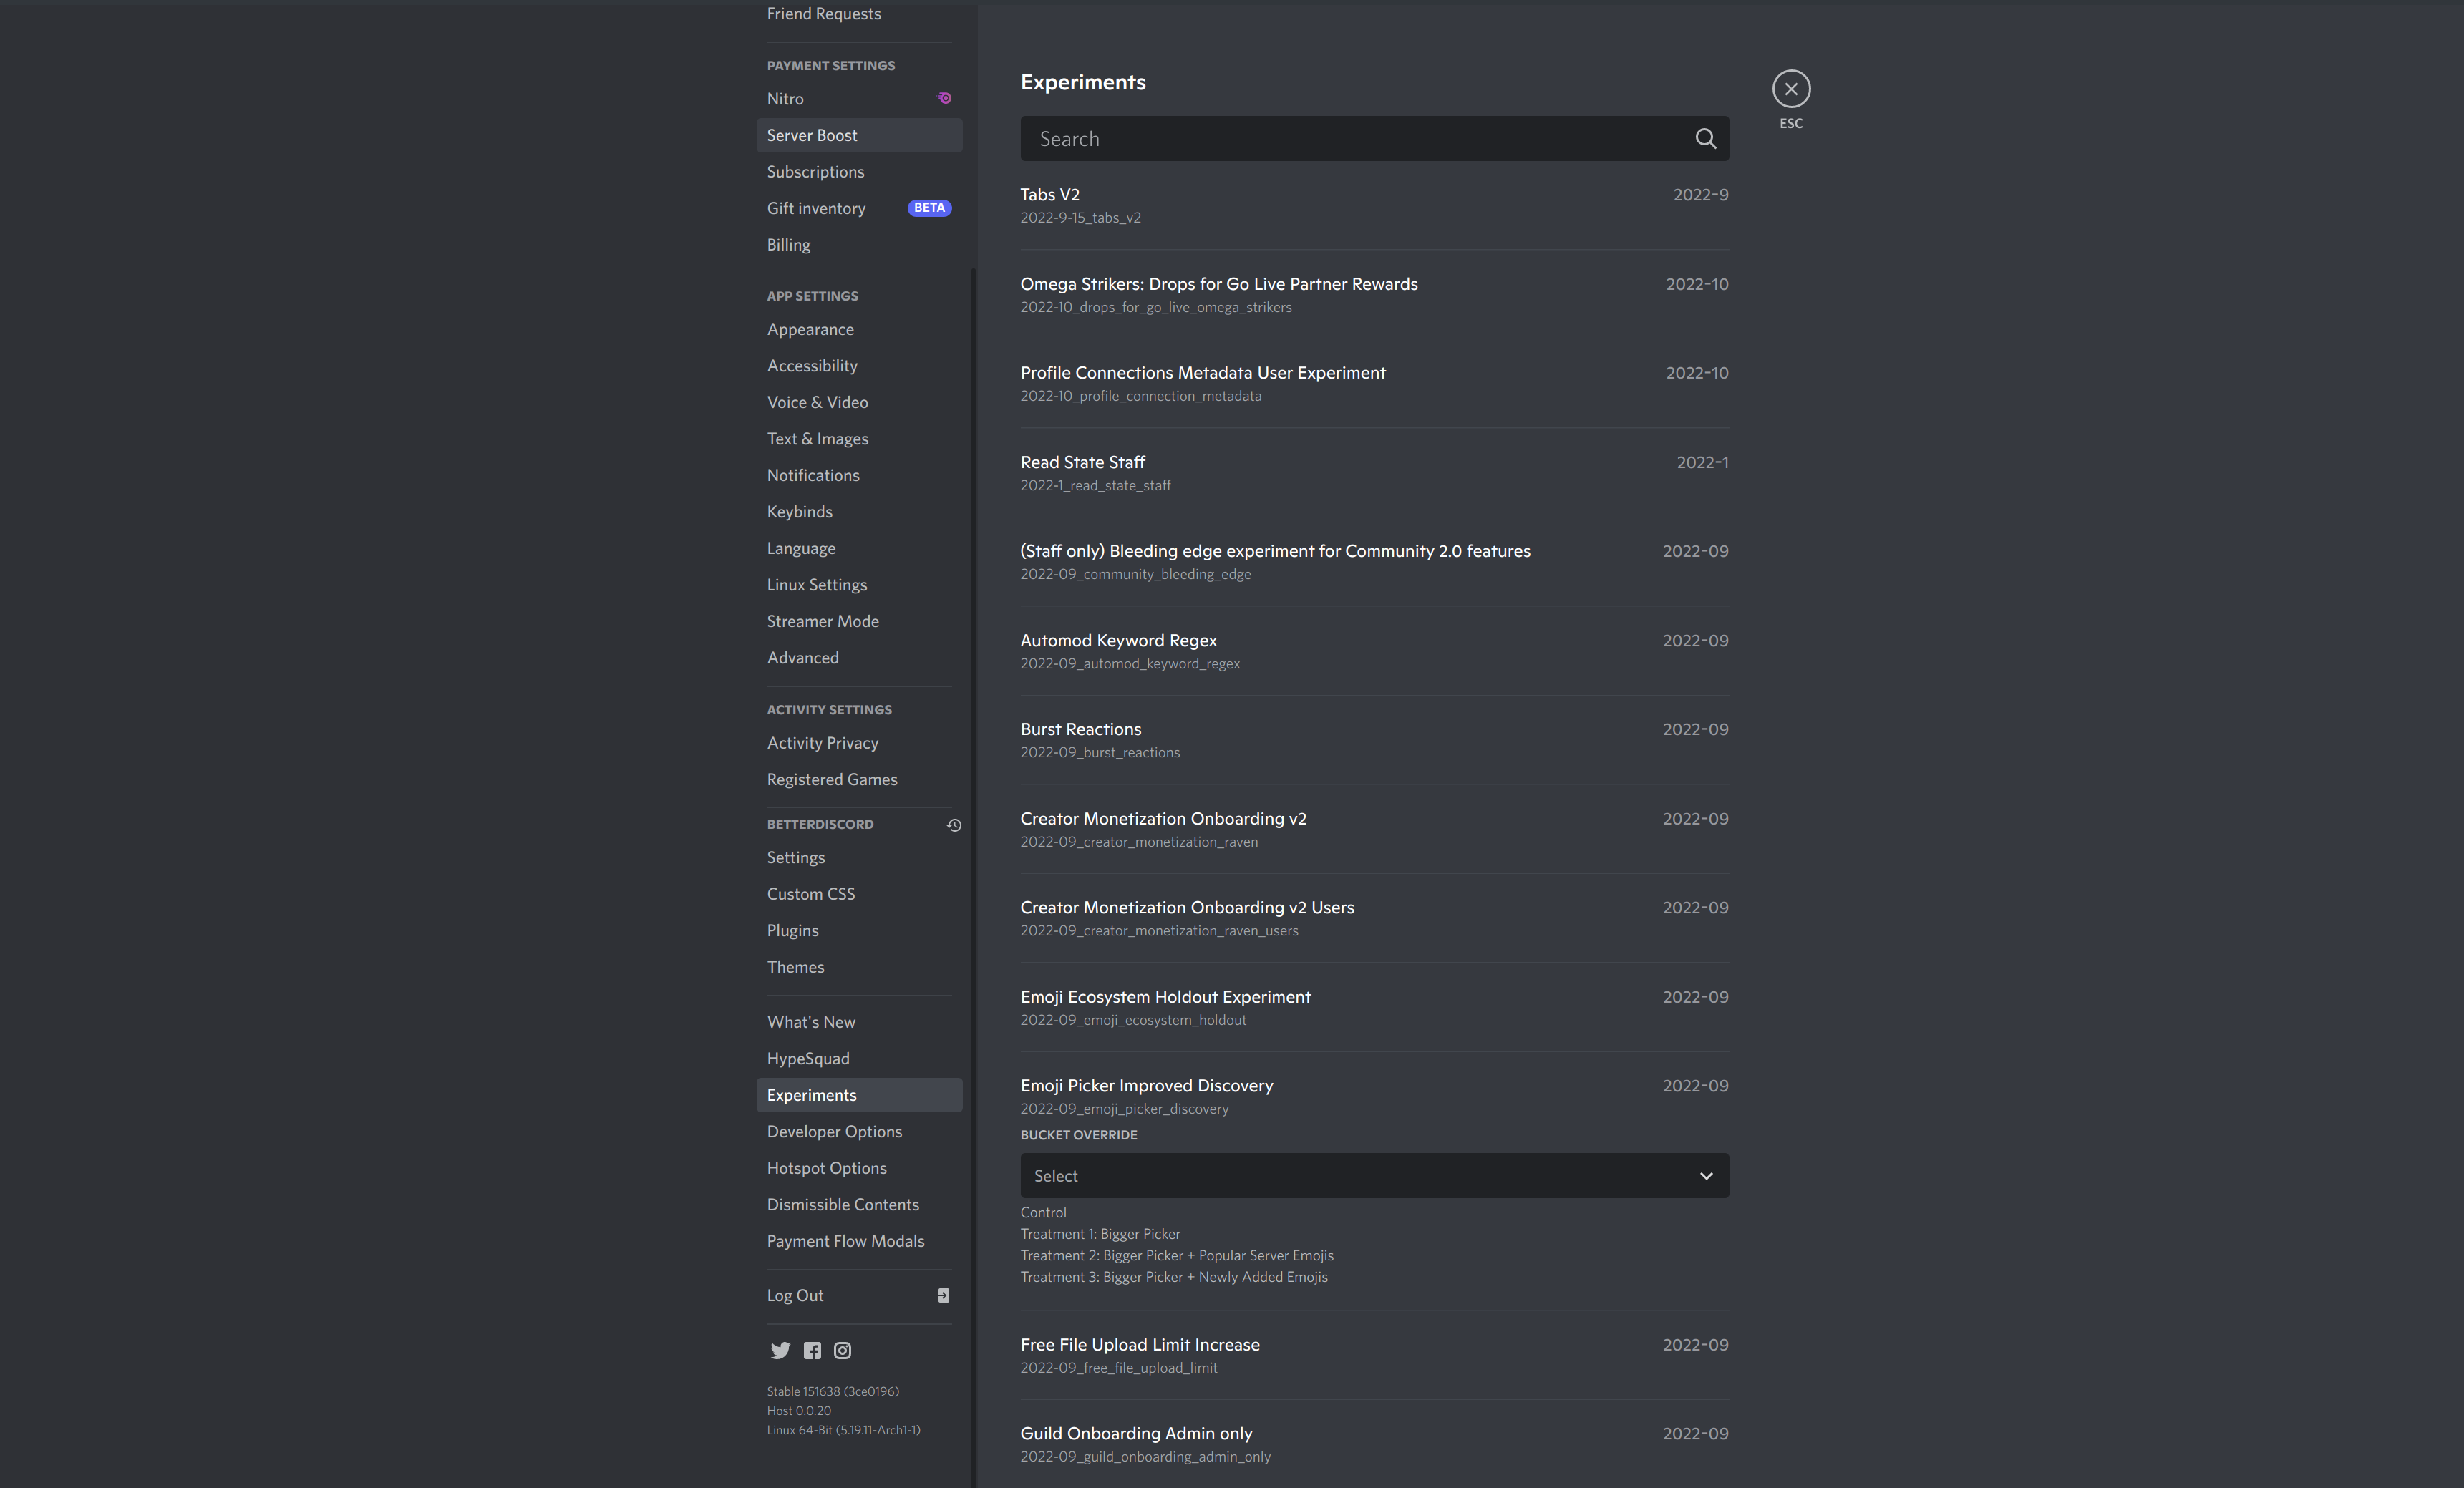This screenshot has height=1488, width=2464.
Task: Open BetterDiscord changelog via the history icon
Action: tap(953, 825)
